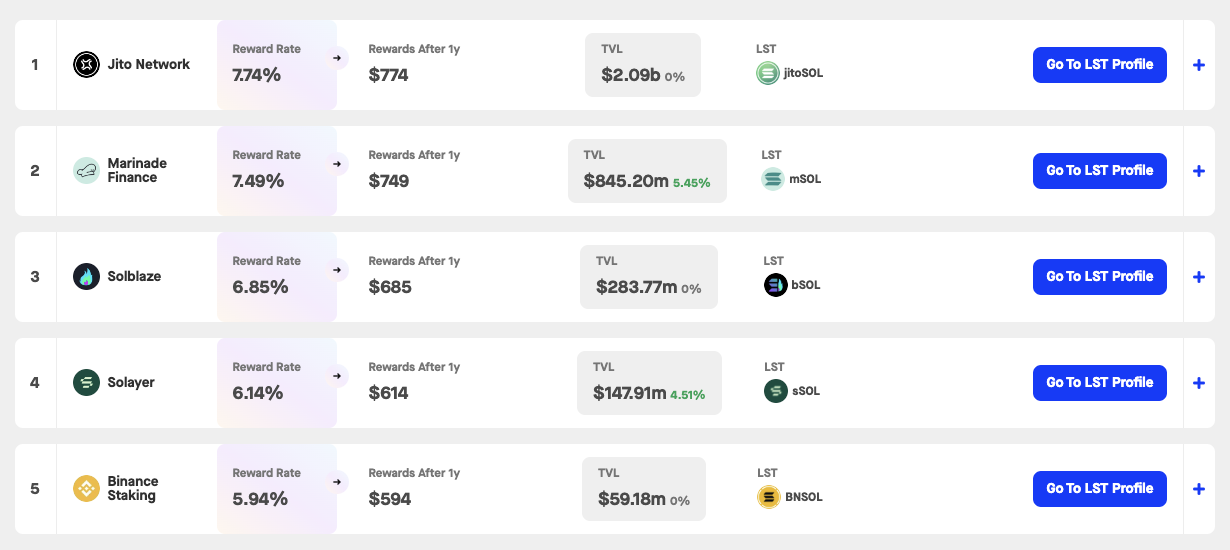Click the $59.18m TVL figure
Screen dimensions: 1230x550
[632, 499]
